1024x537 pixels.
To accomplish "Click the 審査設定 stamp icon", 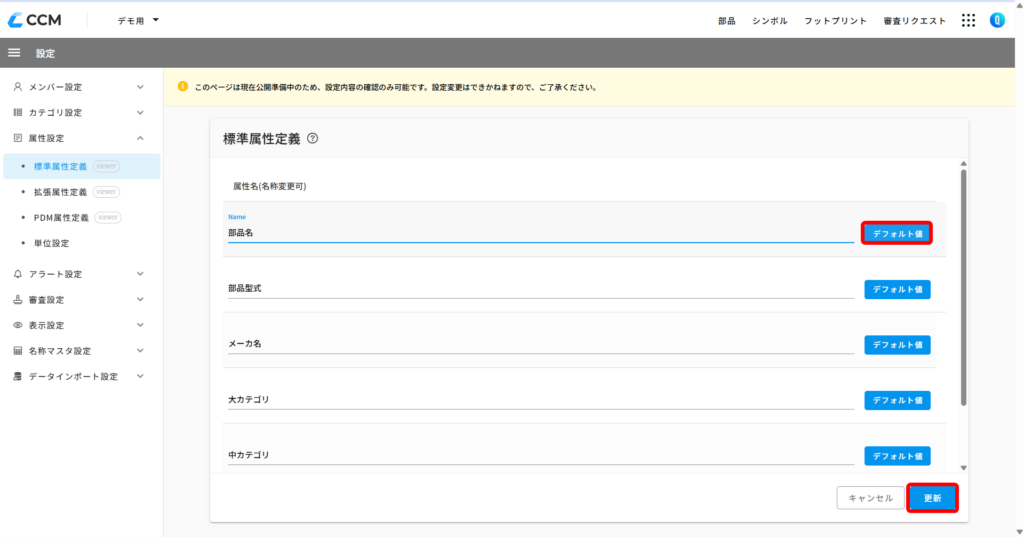I will tap(18, 299).
